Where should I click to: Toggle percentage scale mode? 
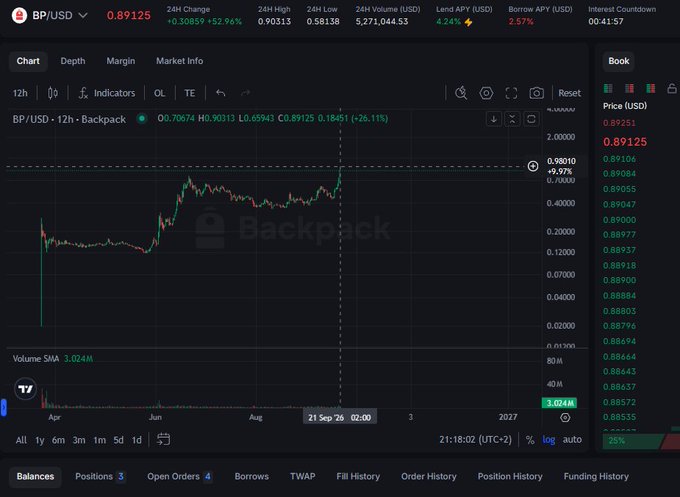point(530,440)
